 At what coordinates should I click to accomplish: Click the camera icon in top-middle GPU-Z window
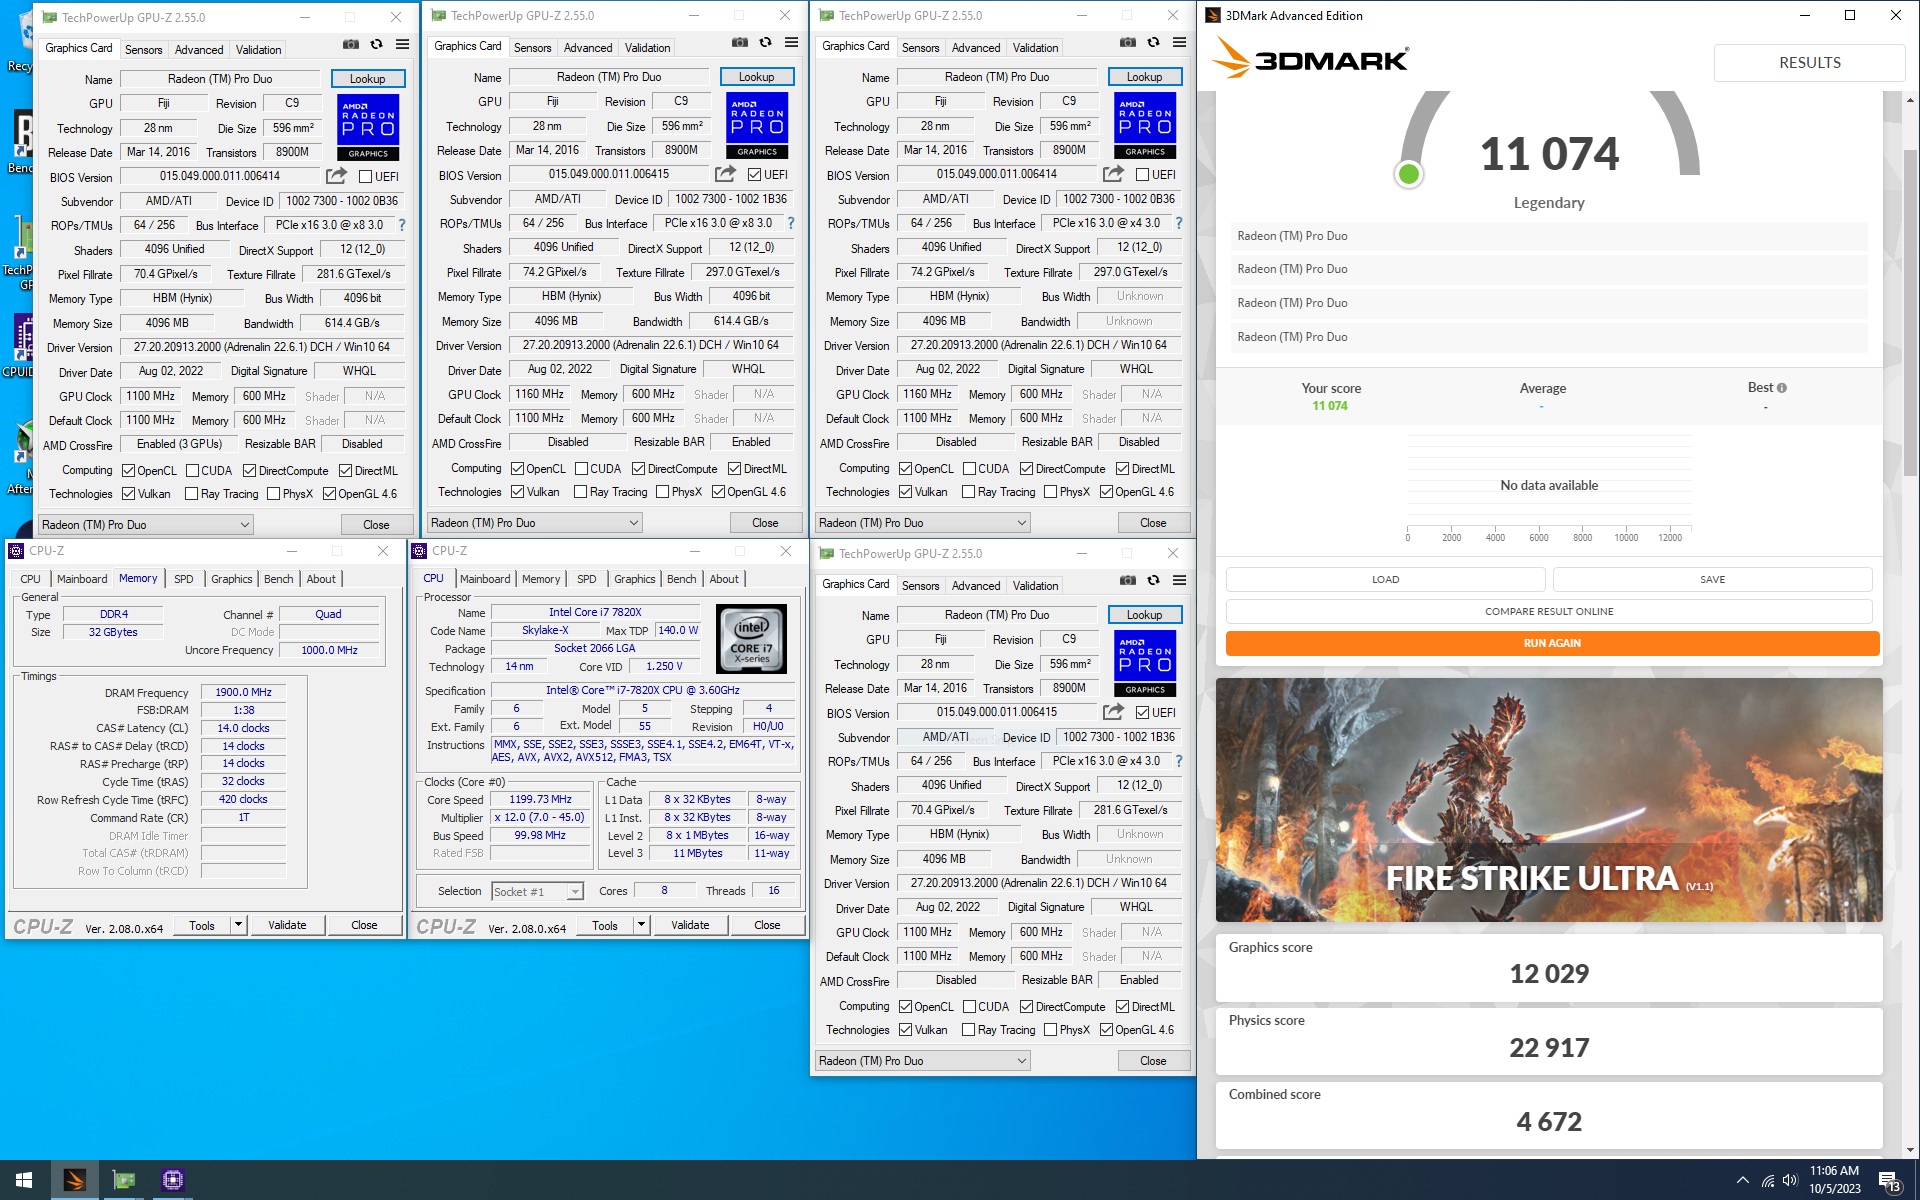click(740, 43)
